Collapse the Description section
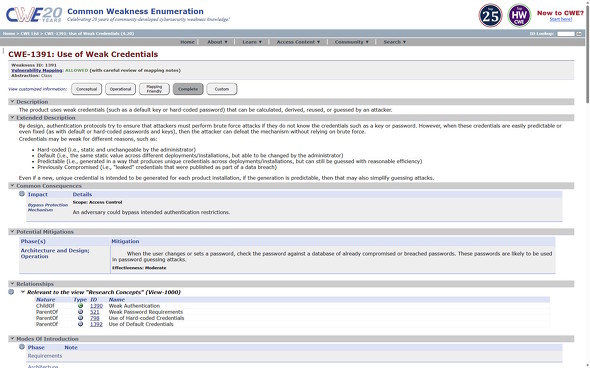Viewport: 590px width, 368px height. [x=12, y=102]
